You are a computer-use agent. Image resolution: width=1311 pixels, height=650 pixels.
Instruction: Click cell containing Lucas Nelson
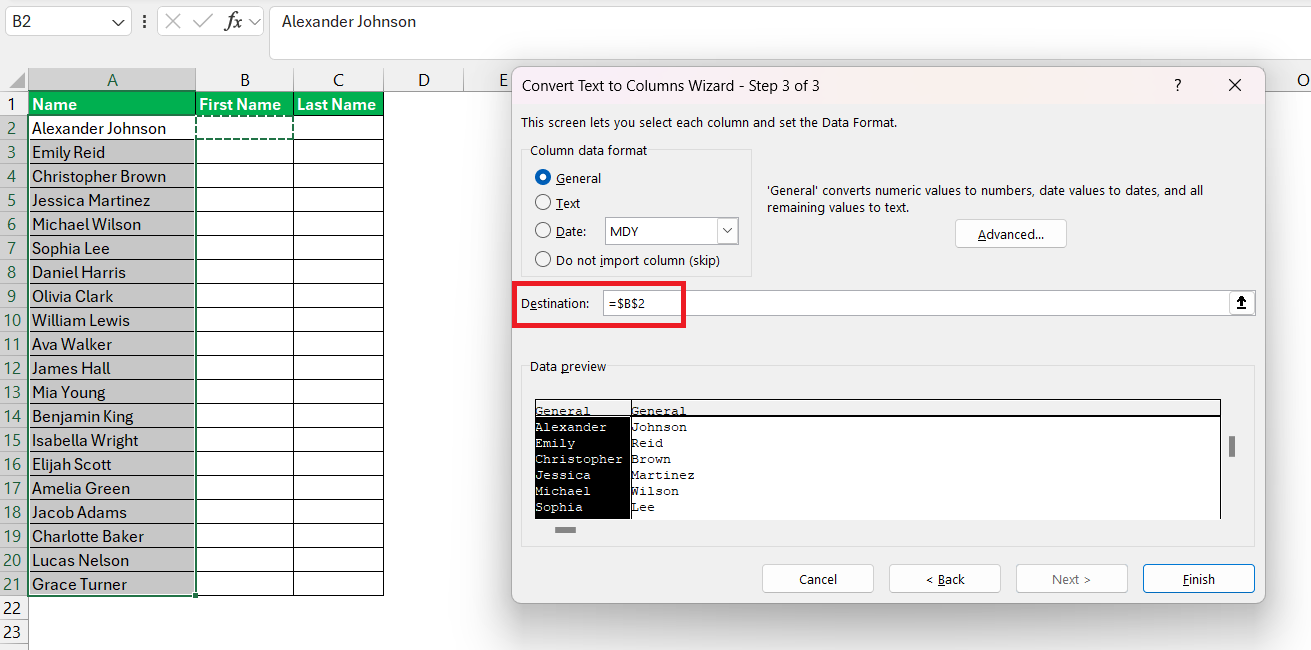point(112,560)
